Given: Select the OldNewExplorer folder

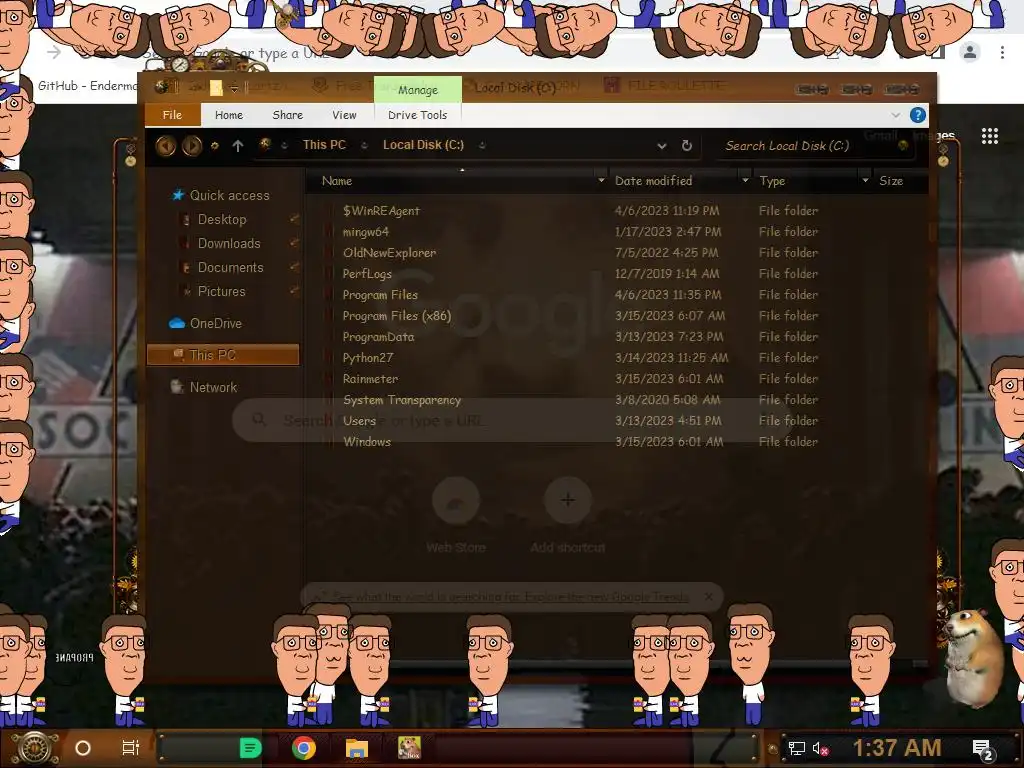Looking at the screenshot, I should 389,253.
